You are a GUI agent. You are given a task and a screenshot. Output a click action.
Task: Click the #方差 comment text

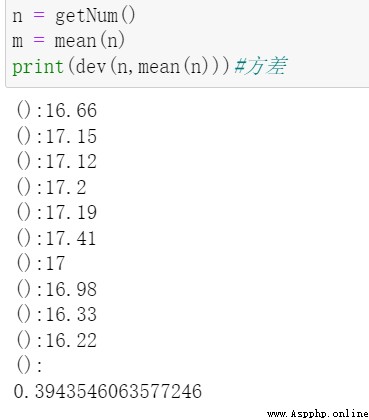(260, 66)
